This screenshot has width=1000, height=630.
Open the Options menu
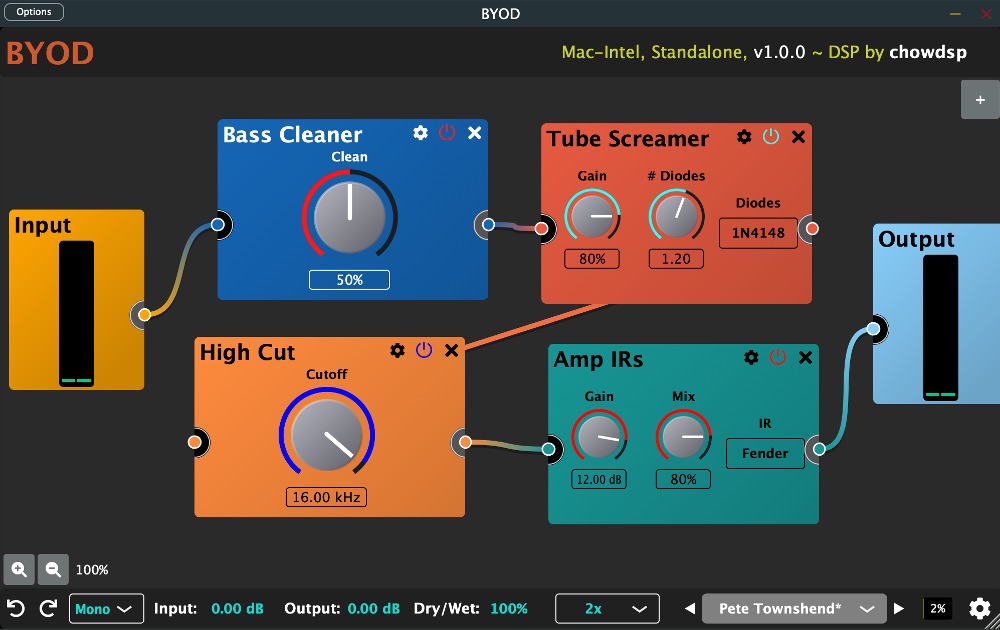(x=34, y=12)
